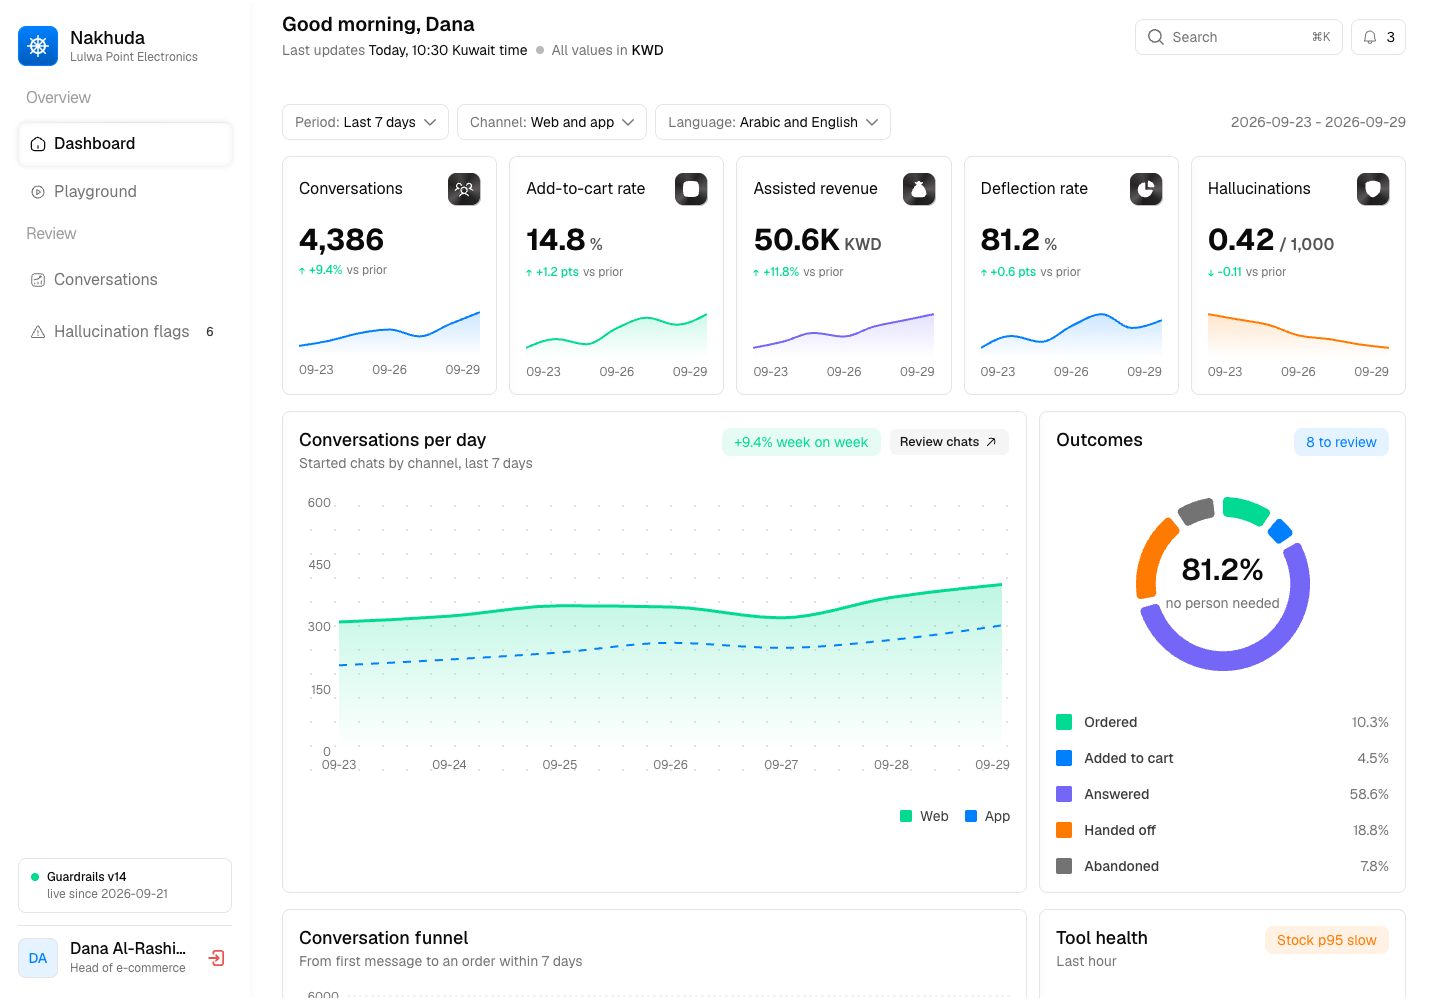Click the Playground play icon

38,192
